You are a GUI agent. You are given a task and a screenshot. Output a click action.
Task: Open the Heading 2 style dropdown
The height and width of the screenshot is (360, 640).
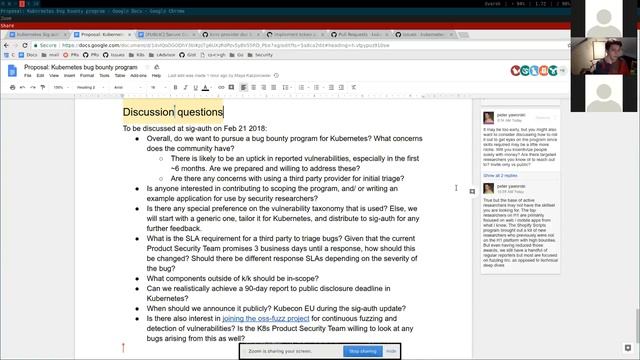point(90,87)
